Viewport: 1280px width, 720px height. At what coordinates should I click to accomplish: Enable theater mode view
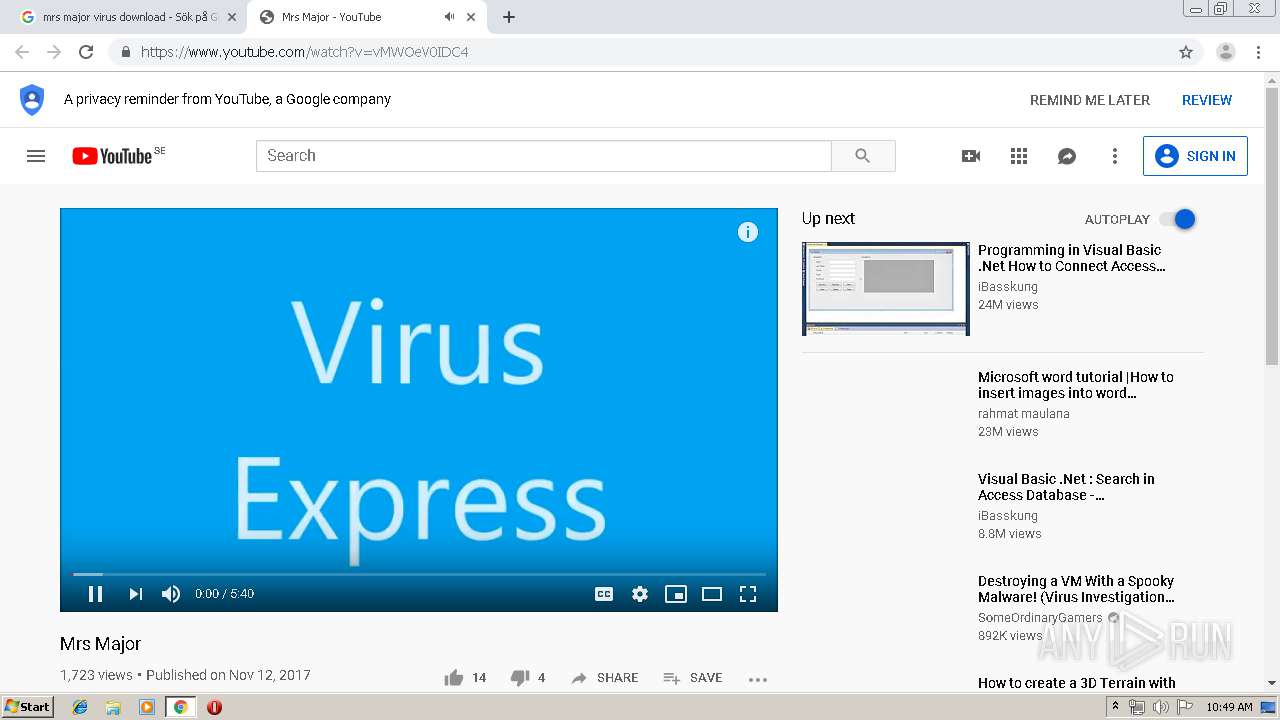point(712,594)
